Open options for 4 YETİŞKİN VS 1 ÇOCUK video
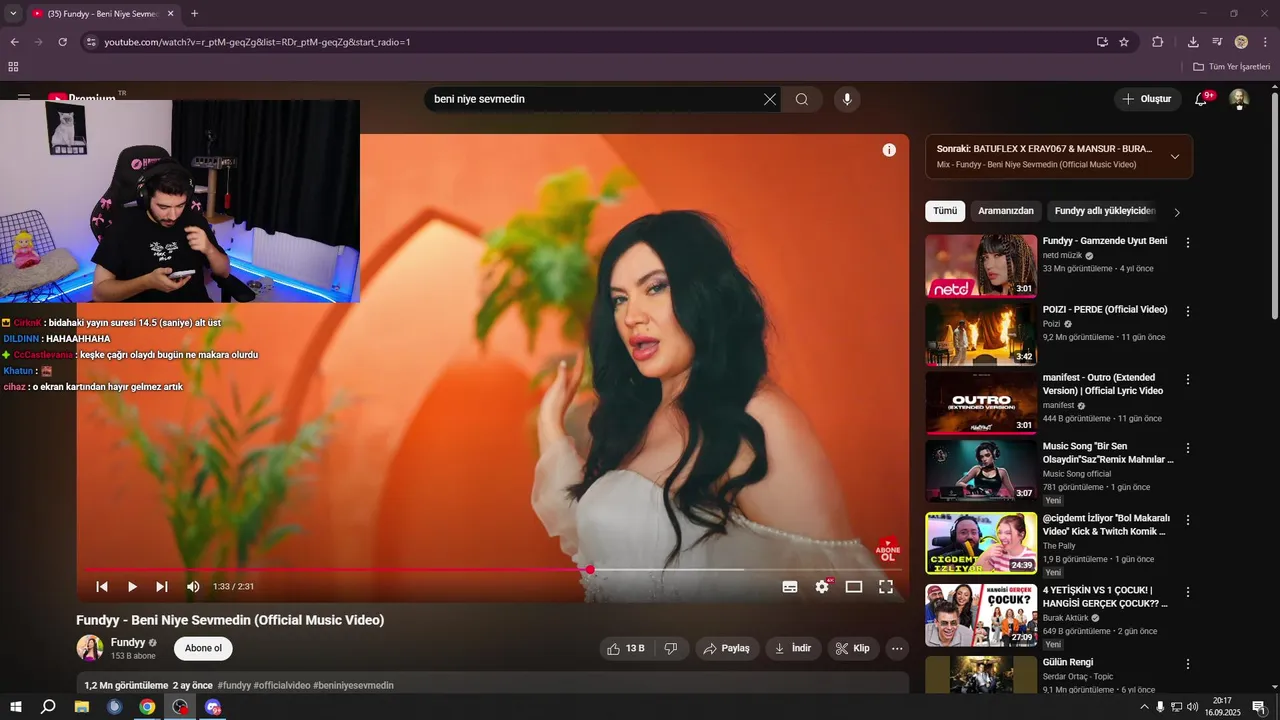The image size is (1280, 720). click(x=1188, y=593)
